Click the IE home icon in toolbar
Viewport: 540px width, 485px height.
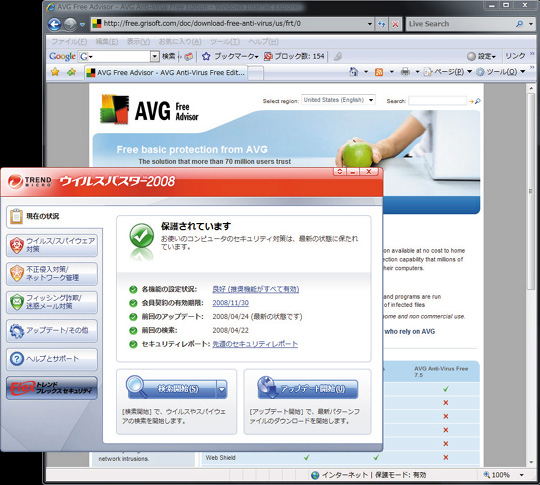[353, 72]
